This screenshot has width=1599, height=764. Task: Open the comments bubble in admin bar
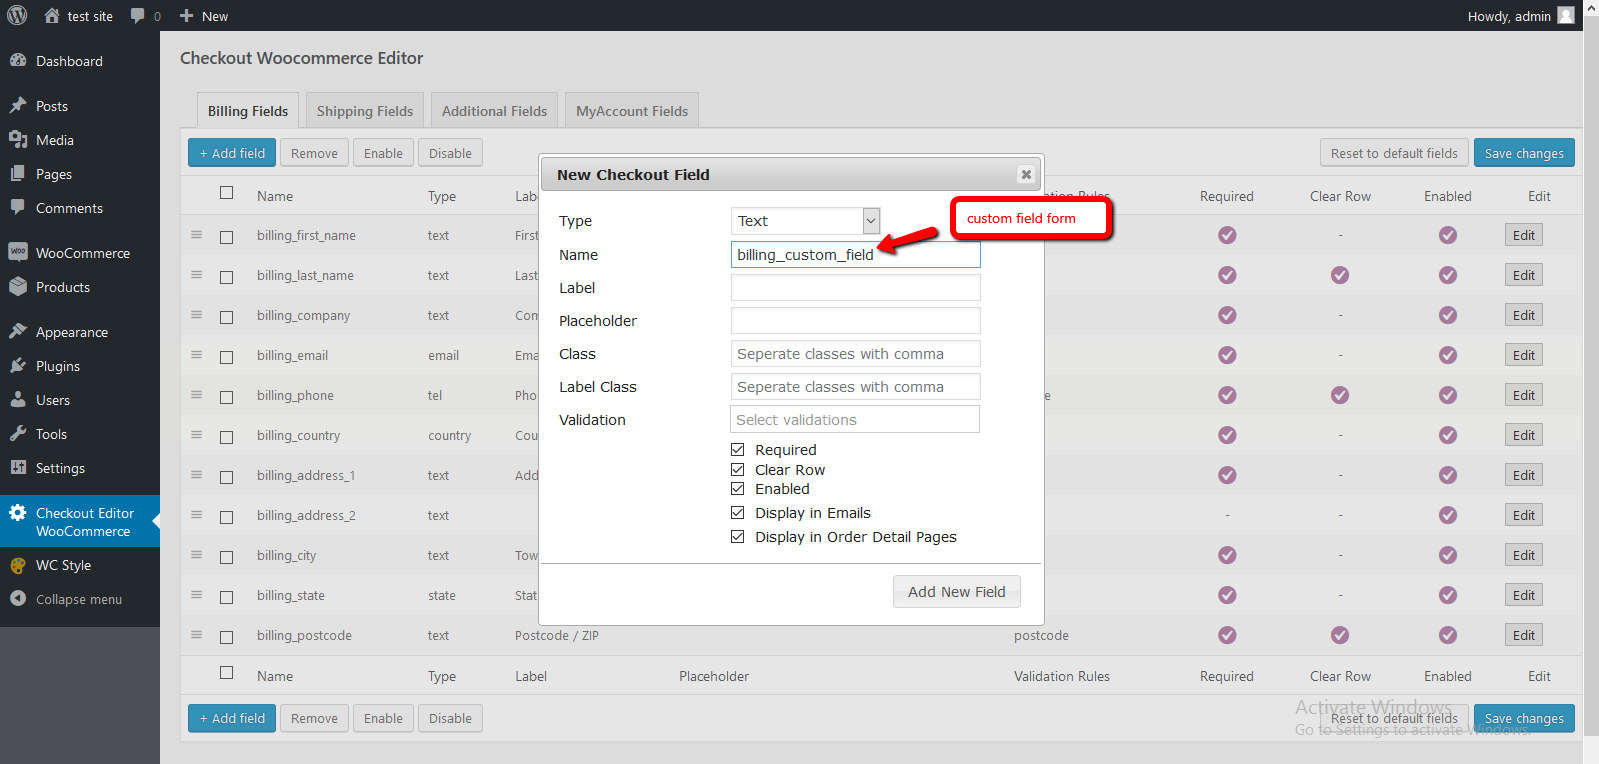click(x=138, y=16)
